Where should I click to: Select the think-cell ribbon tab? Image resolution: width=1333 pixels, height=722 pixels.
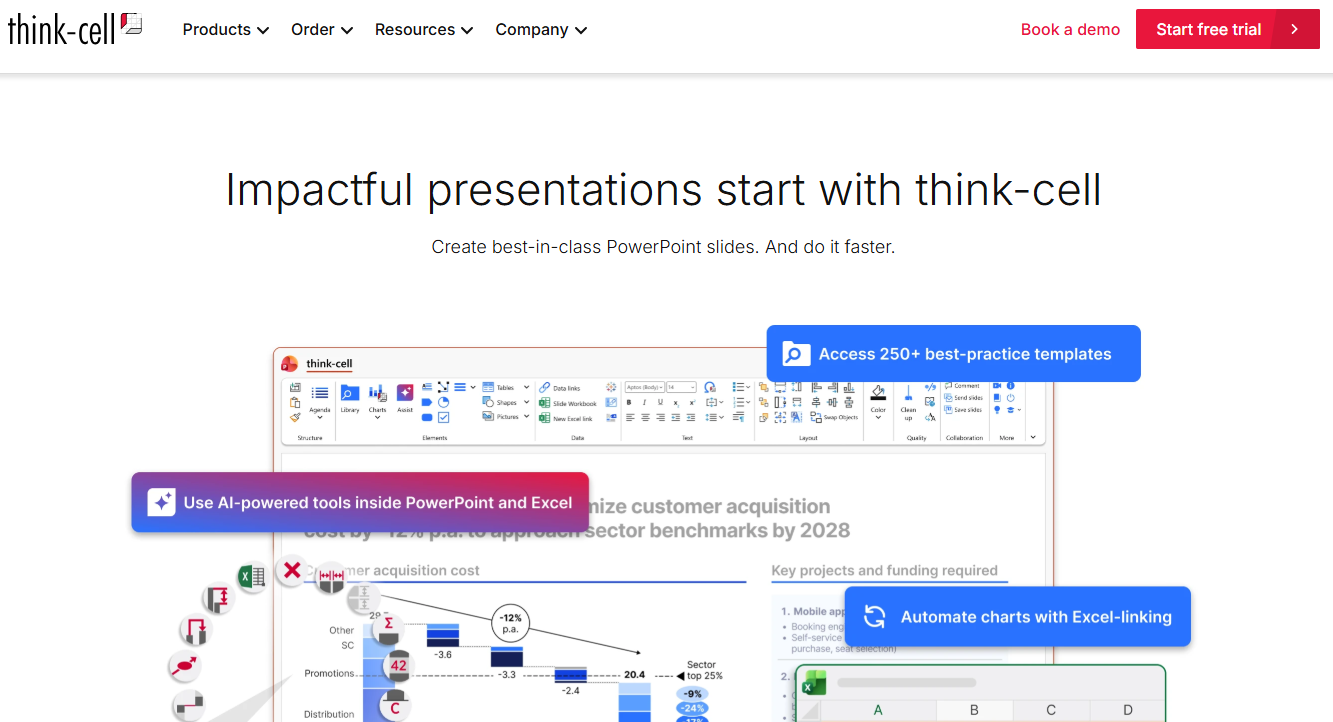tap(329, 364)
